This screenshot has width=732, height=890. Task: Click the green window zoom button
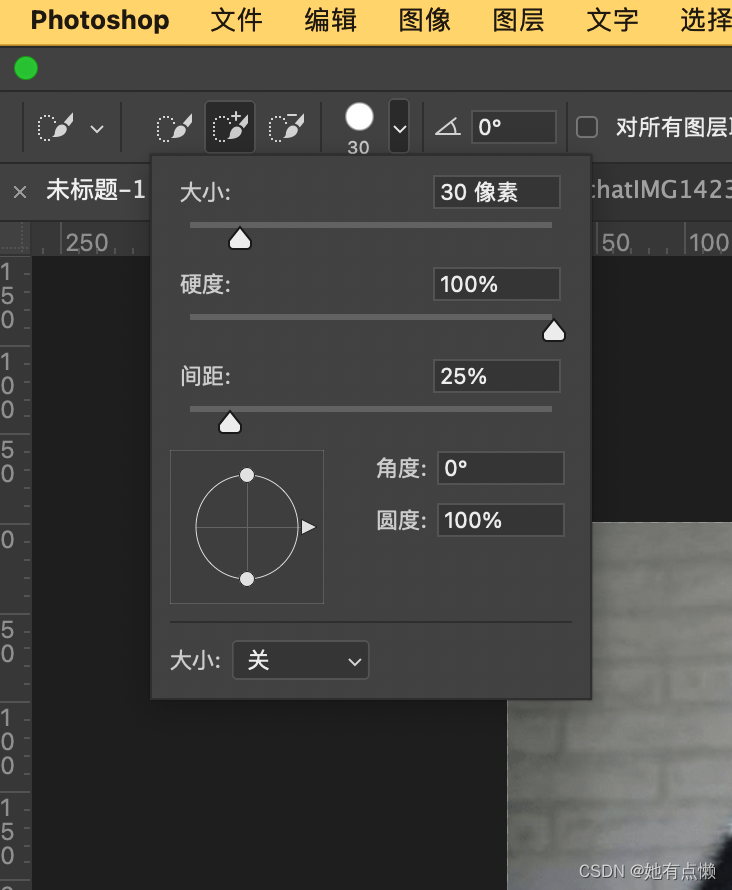coord(26,69)
